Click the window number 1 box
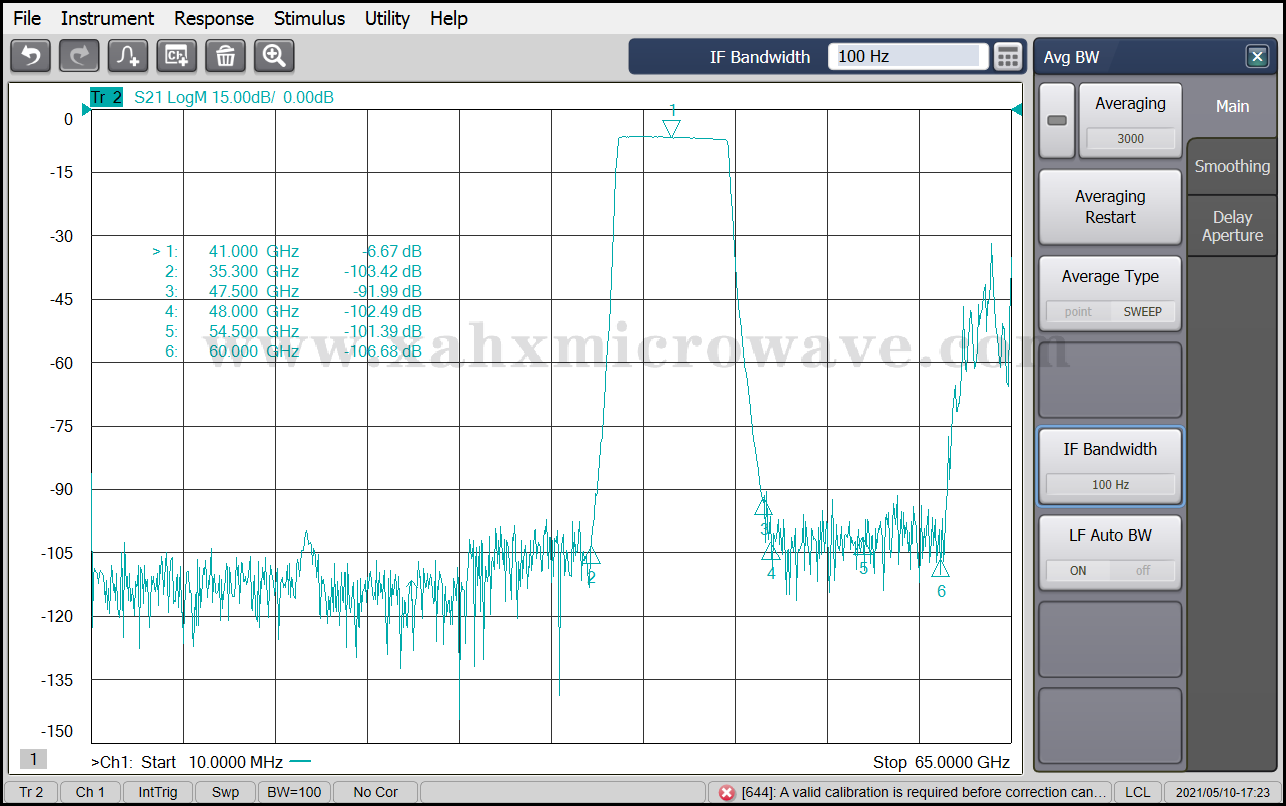This screenshot has height=806, width=1286. point(32,758)
